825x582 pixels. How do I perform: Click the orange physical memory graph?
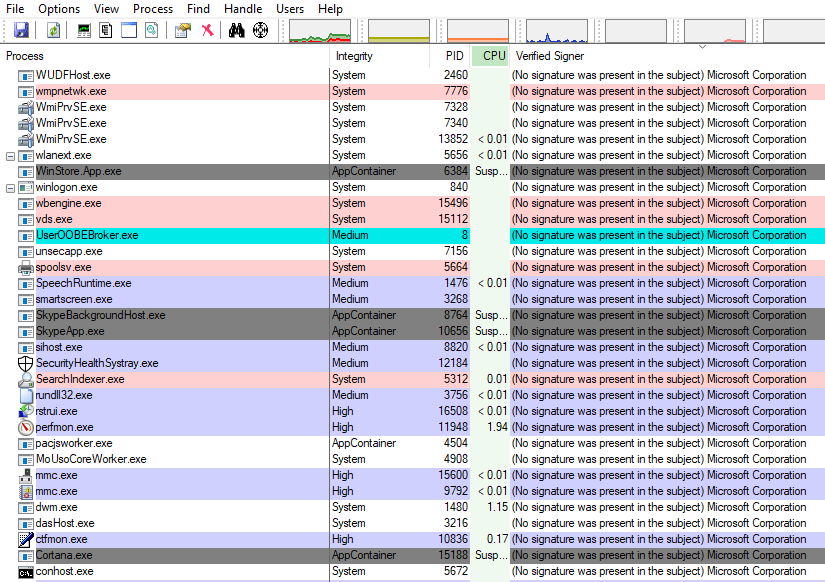(478, 31)
